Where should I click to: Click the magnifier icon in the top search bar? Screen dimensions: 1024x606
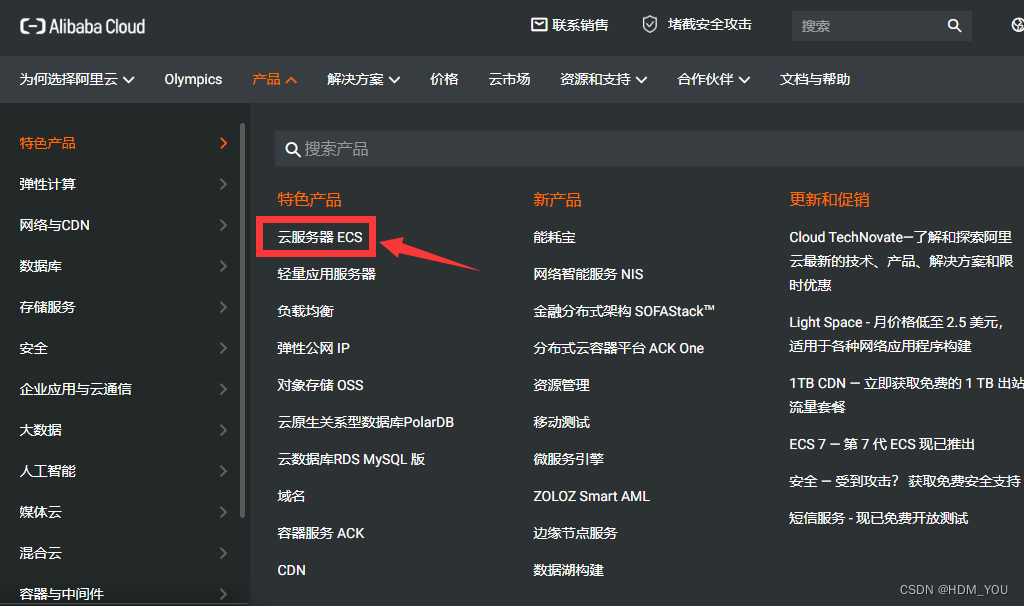pyautogui.click(x=954, y=25)
